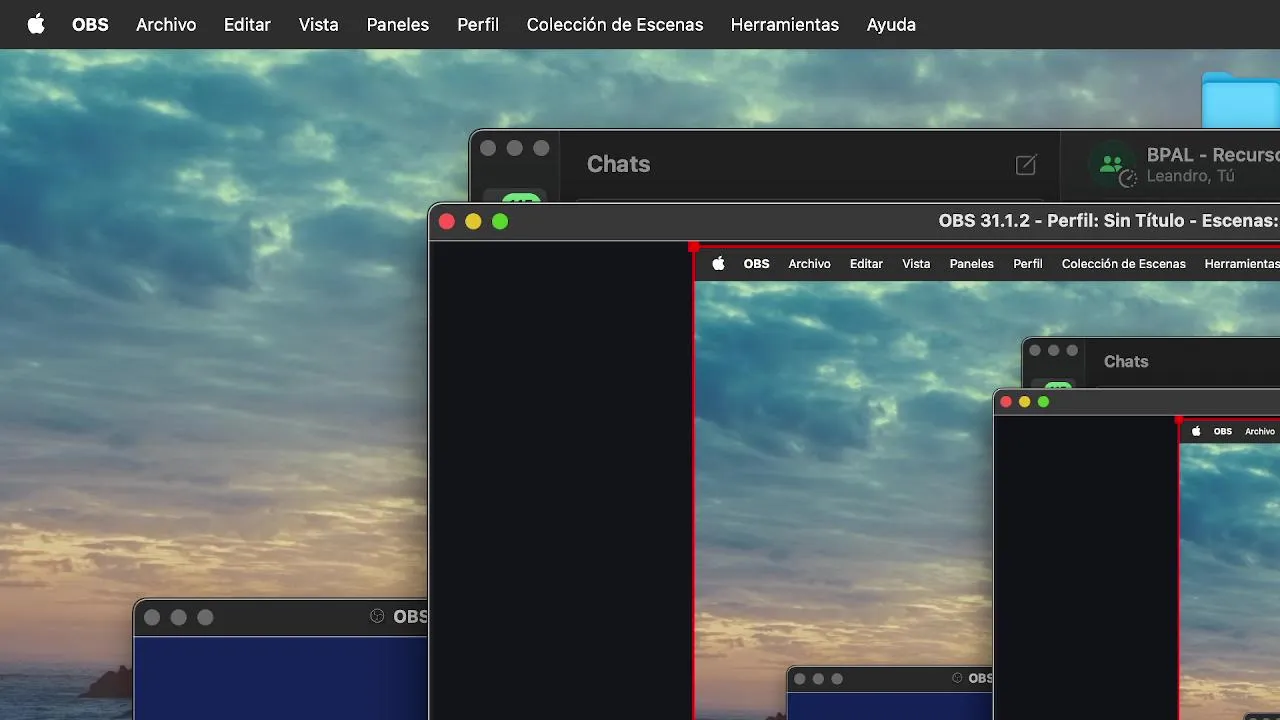The width and height of the screenshot is (1280, 720).
Task: Click the Apple icon on the bar below the OBS title
Action: [718, 264]
